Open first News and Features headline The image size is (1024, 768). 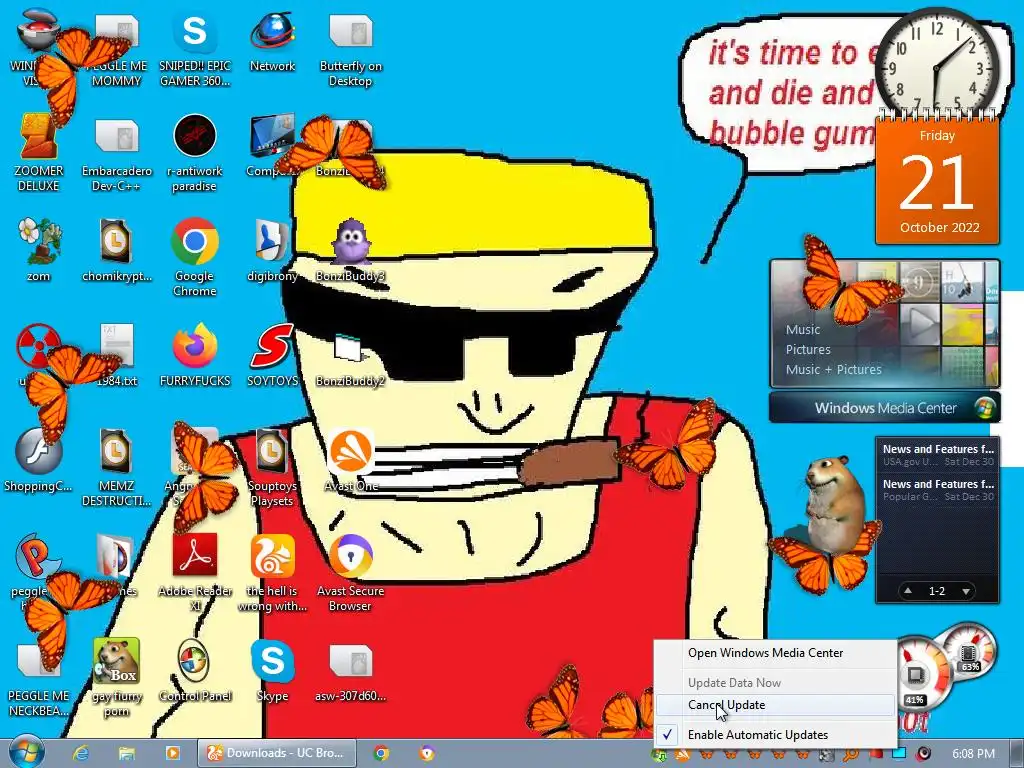click(x=938, y=455)
